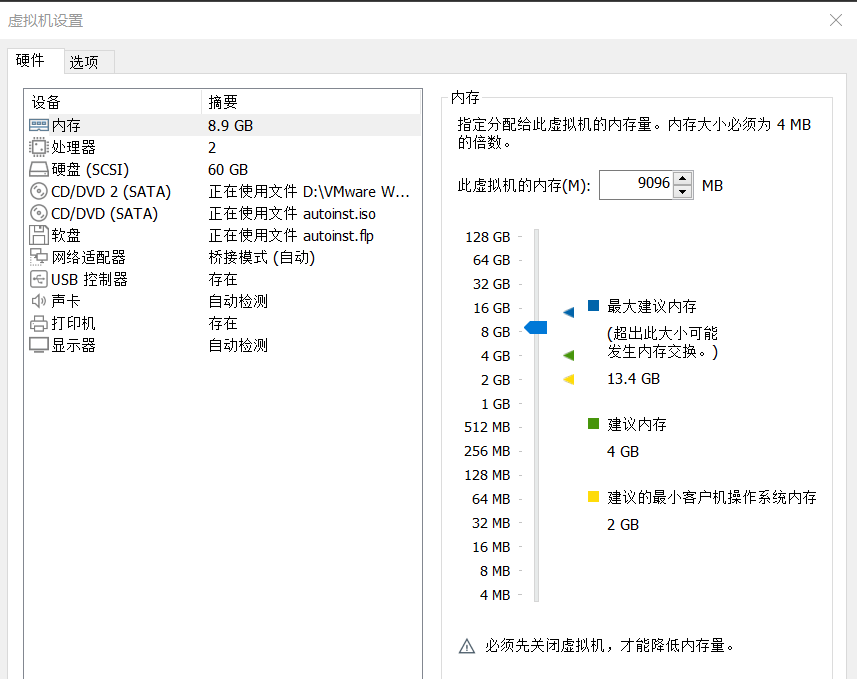Image resolution: width=857 pixels, height=679 pixels.
Task: Select the CD/DVD 2 (SATA) drive icon
Action: [36, 191]
